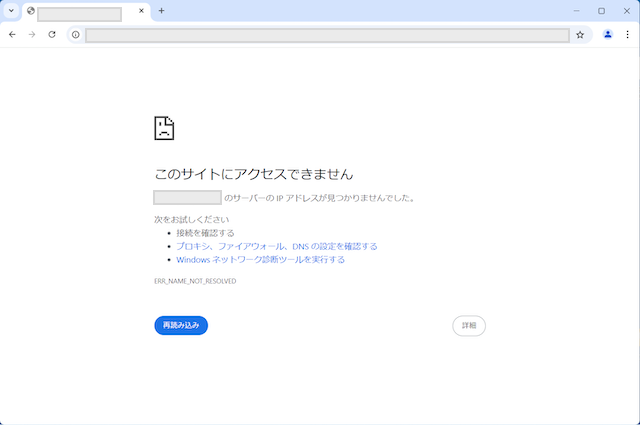Screen dimensions: 640x425
Task: Open Chrome's three-dot menu
Action: tap(627, 34)
